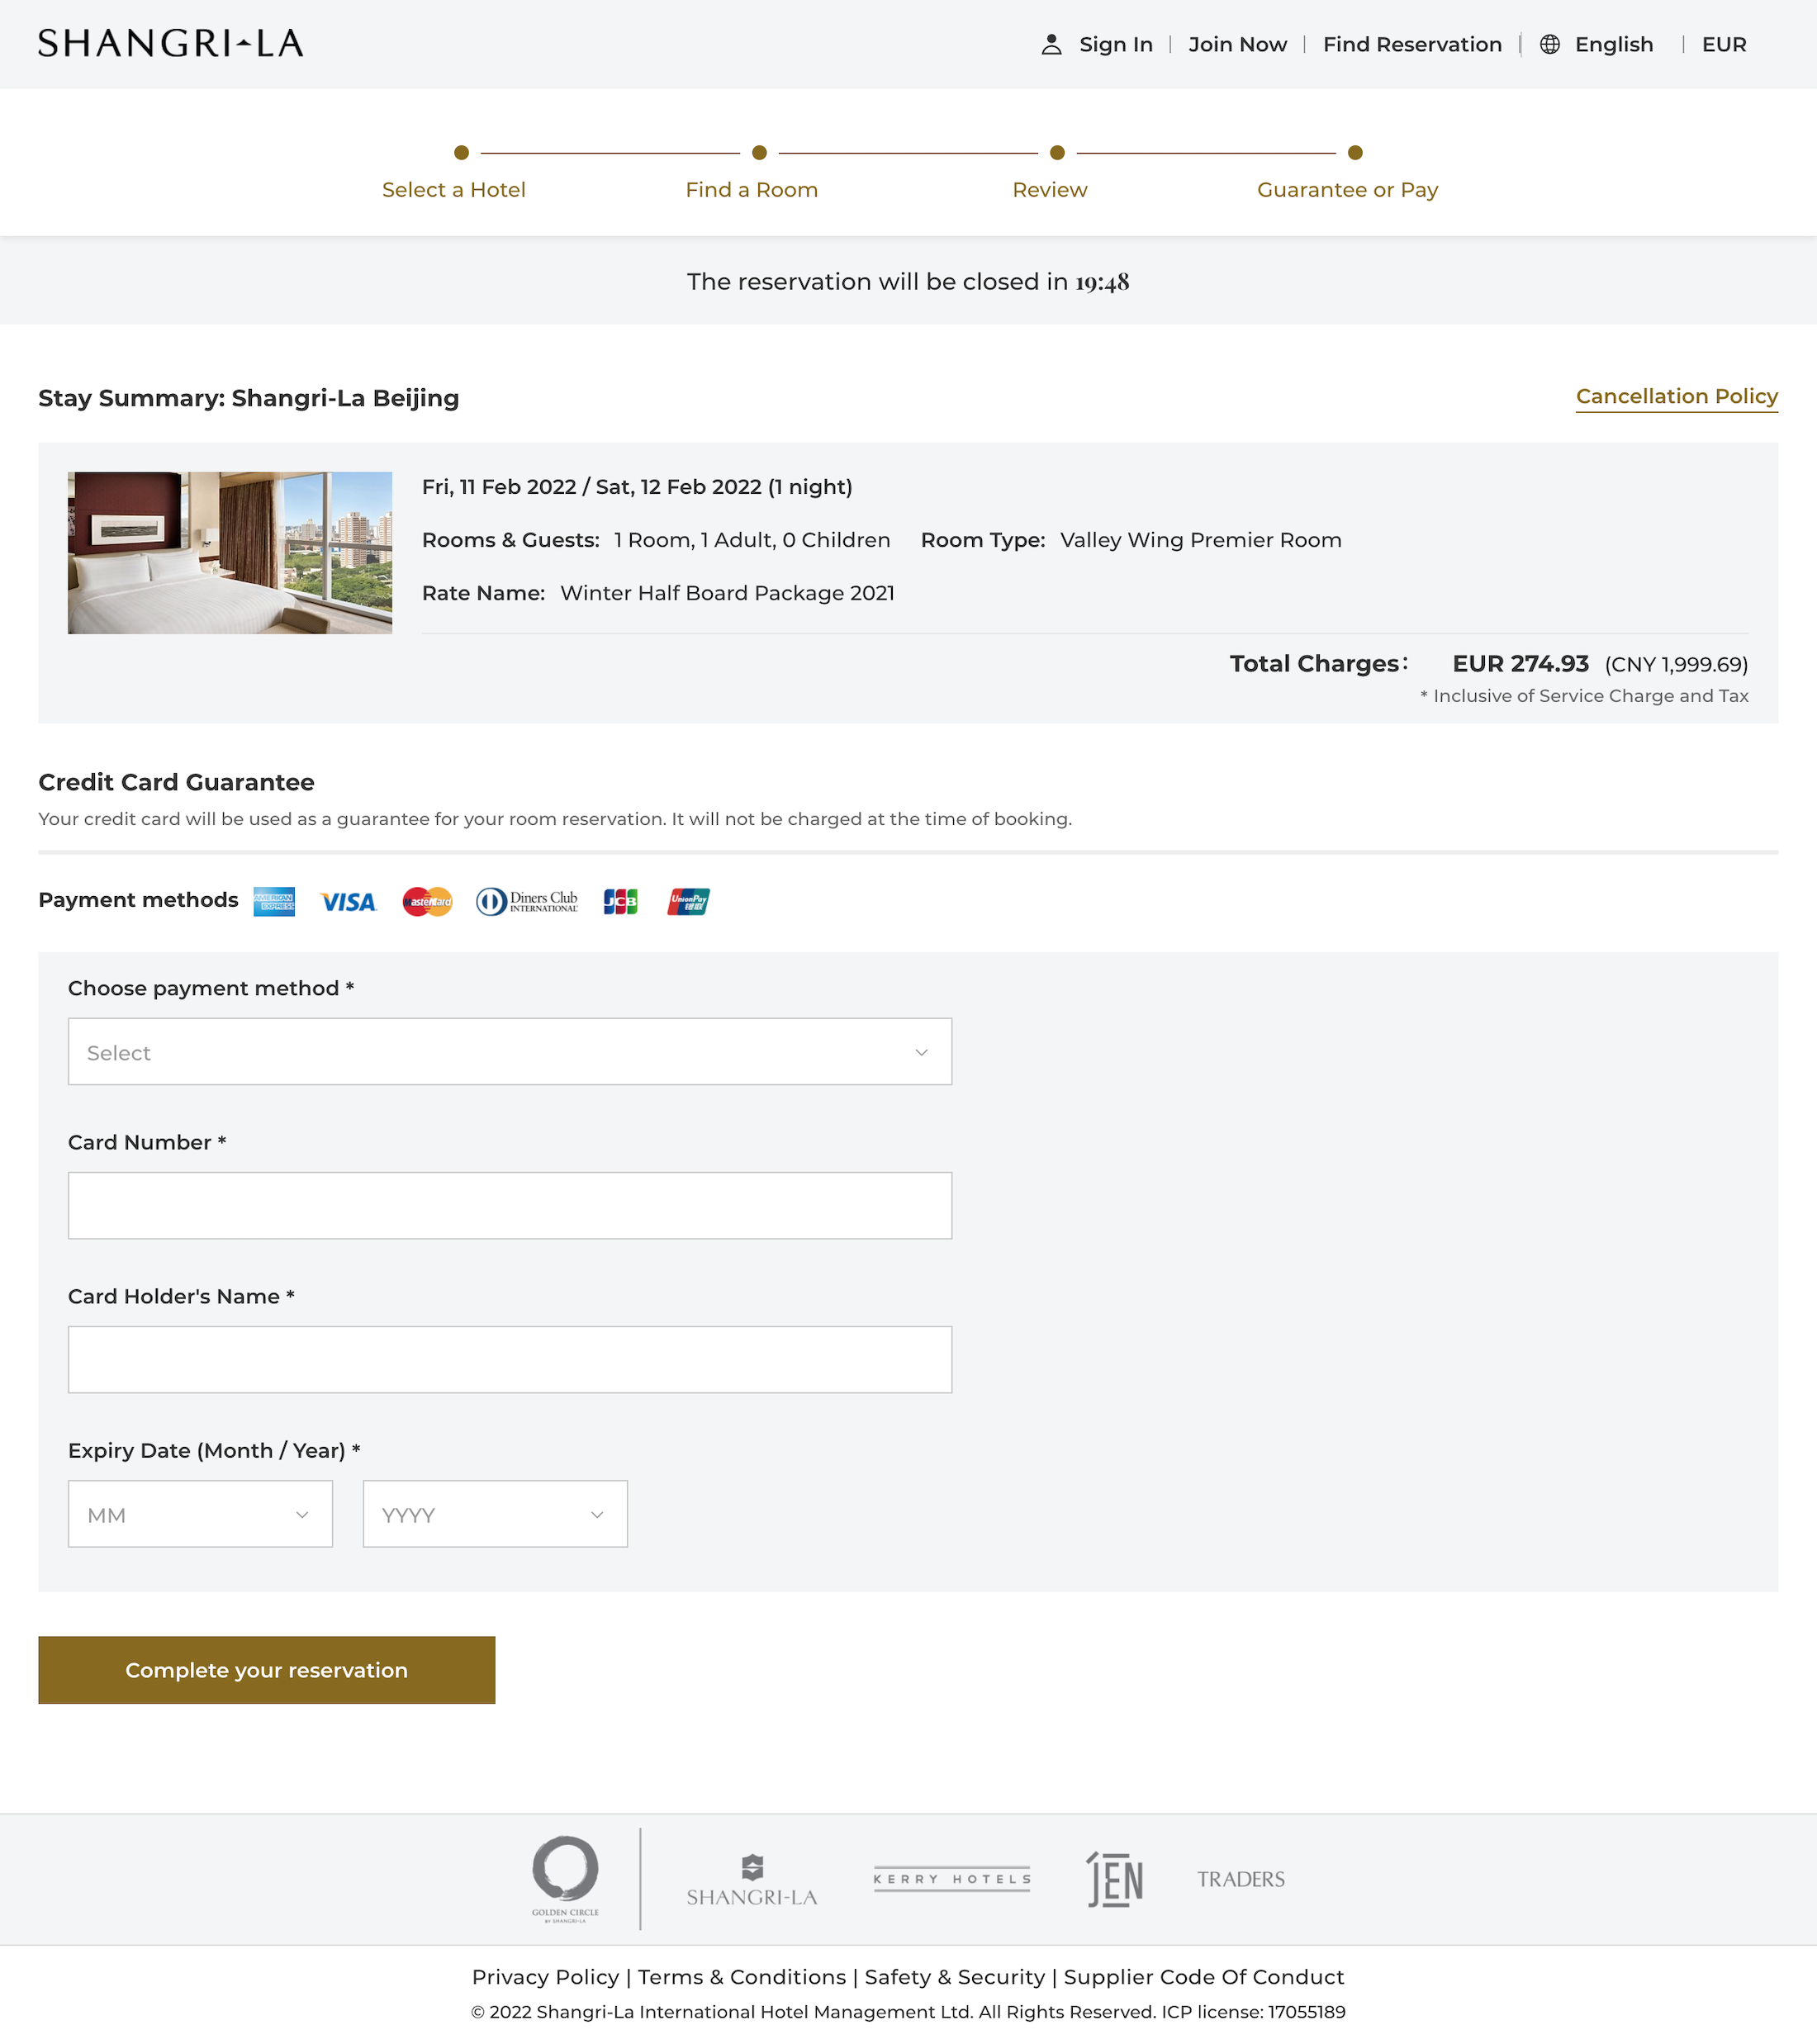Open the expiry year YYYY dropdown

[x=495, y=1514]
